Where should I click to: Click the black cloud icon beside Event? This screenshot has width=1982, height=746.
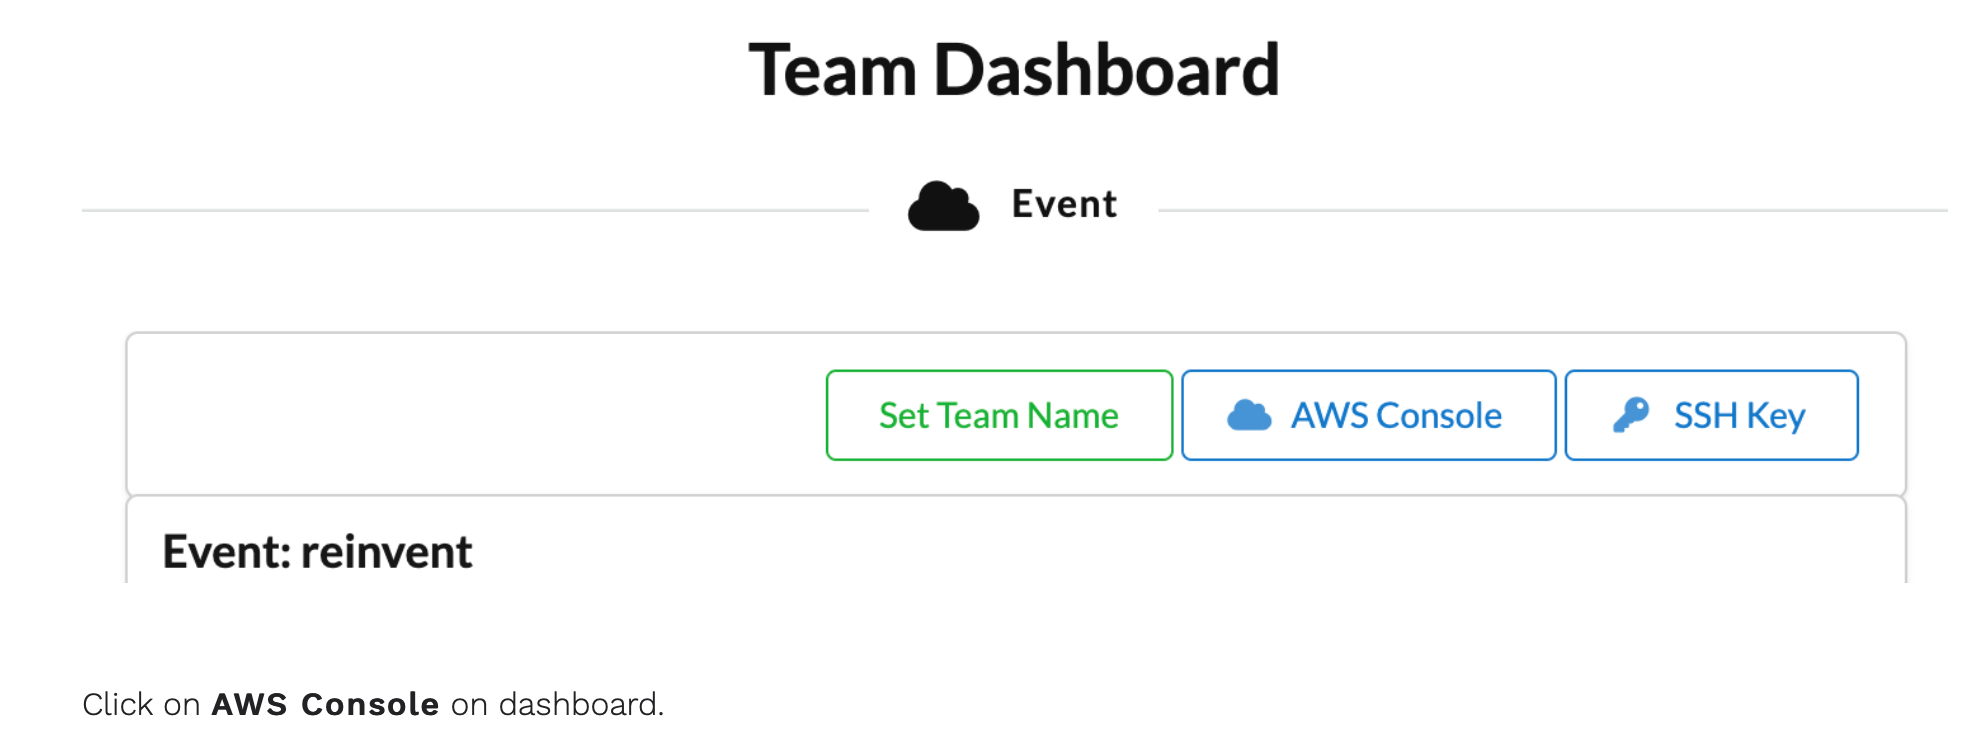tap(943, 206)
